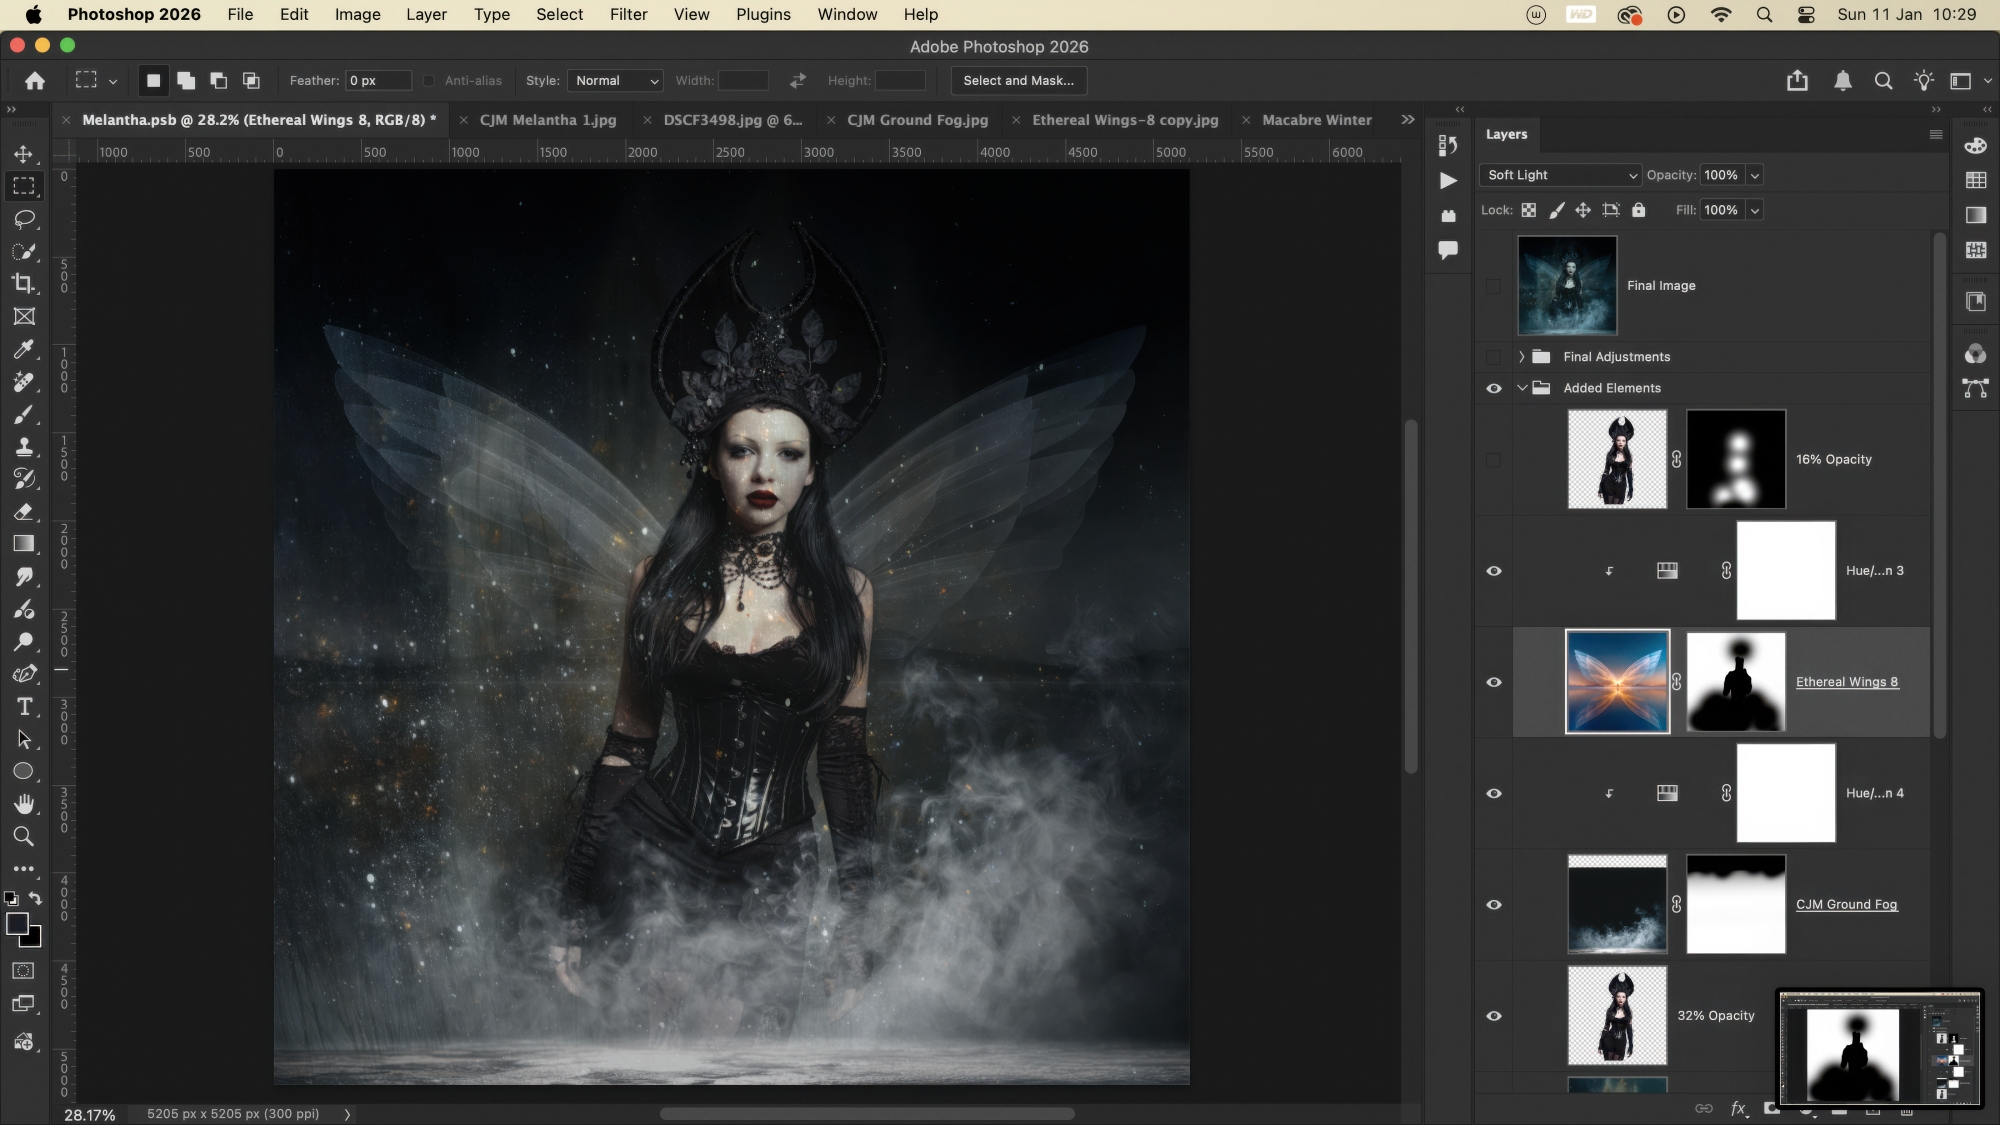Select the Eyedropper tool
This screenshot has height=1125, width=2000.
(x=24, y=349)
